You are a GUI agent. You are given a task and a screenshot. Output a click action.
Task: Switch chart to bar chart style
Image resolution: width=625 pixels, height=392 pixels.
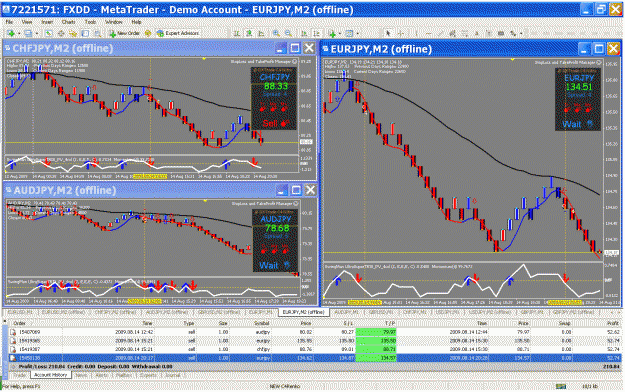click(x=236, y=33)
